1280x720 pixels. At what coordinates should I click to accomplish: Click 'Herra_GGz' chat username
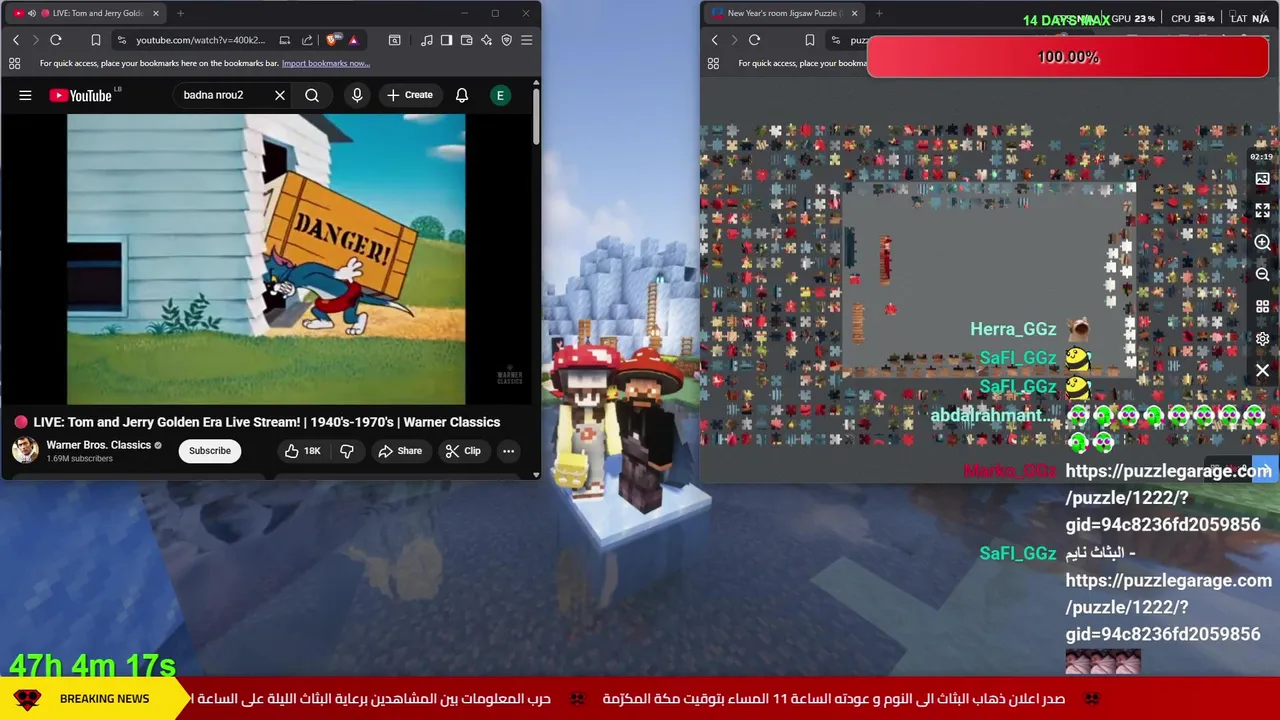tap(1013, 329)
